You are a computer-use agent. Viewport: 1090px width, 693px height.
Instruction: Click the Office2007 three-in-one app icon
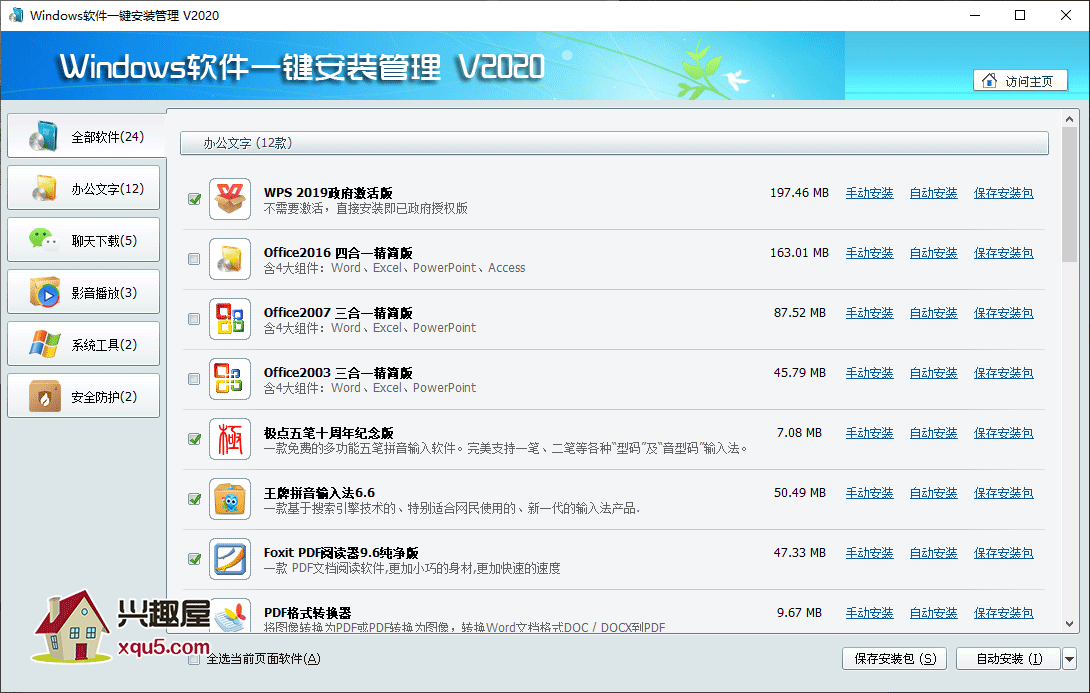click(x=230, y=318)
